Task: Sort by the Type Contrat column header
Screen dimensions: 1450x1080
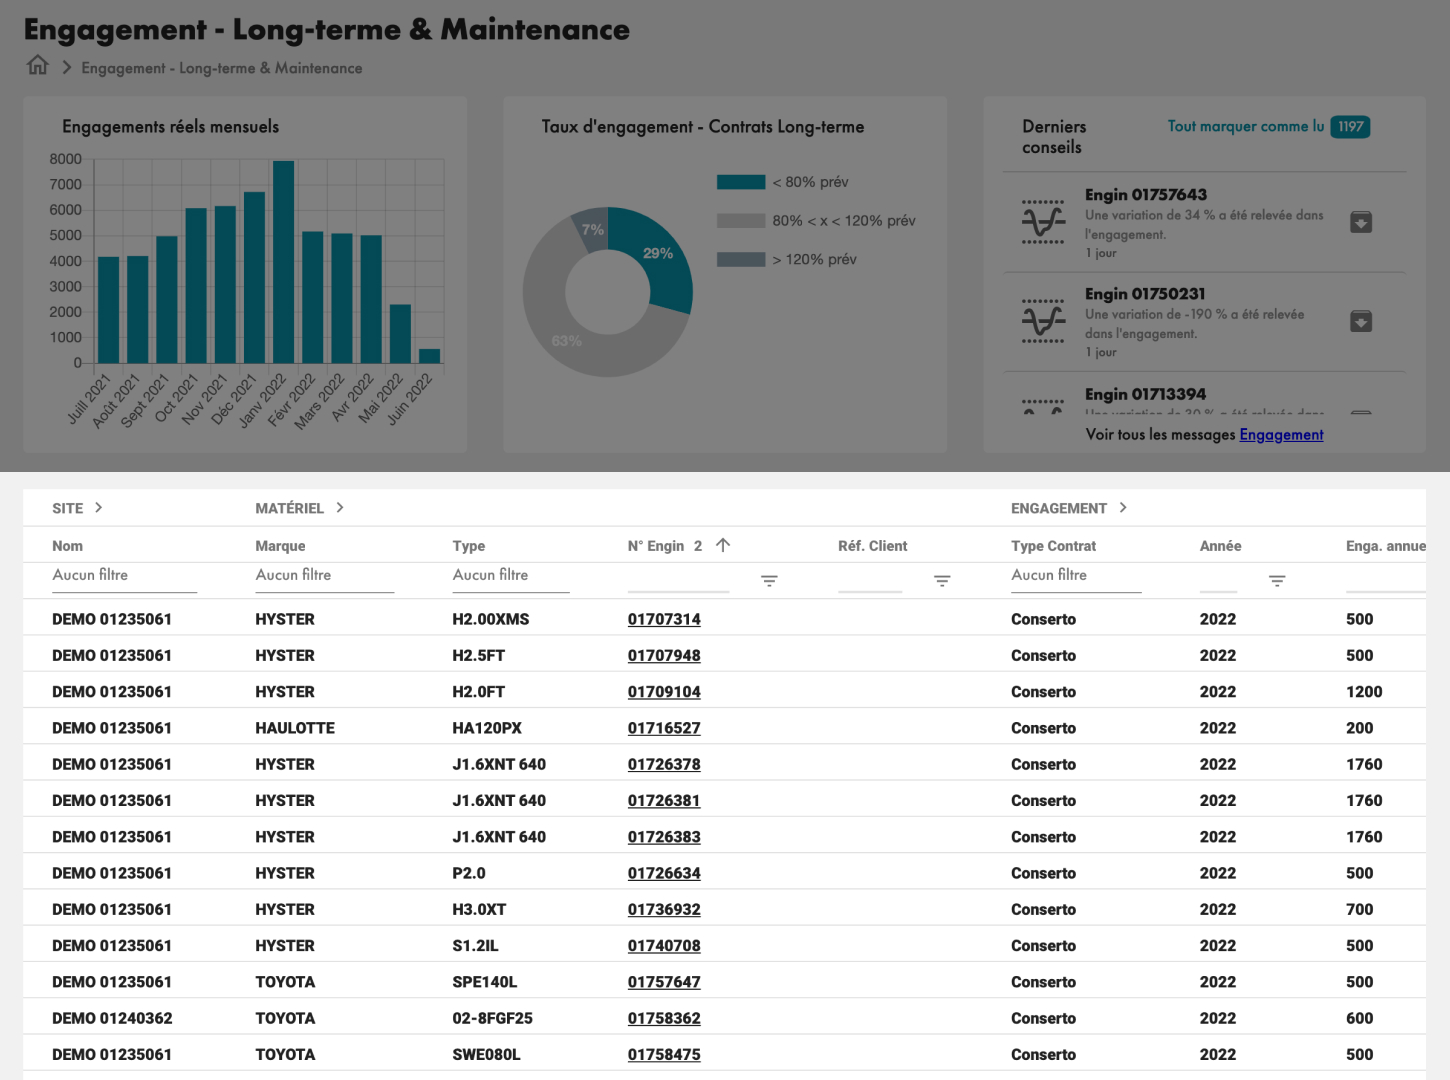Action: pos(1053,546)
